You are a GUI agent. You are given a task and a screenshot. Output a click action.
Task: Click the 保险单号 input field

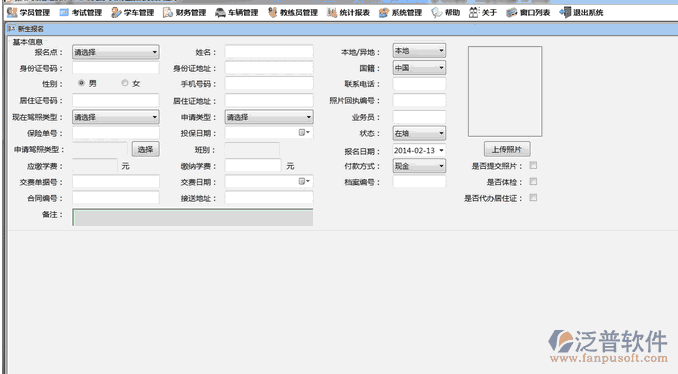115,133
